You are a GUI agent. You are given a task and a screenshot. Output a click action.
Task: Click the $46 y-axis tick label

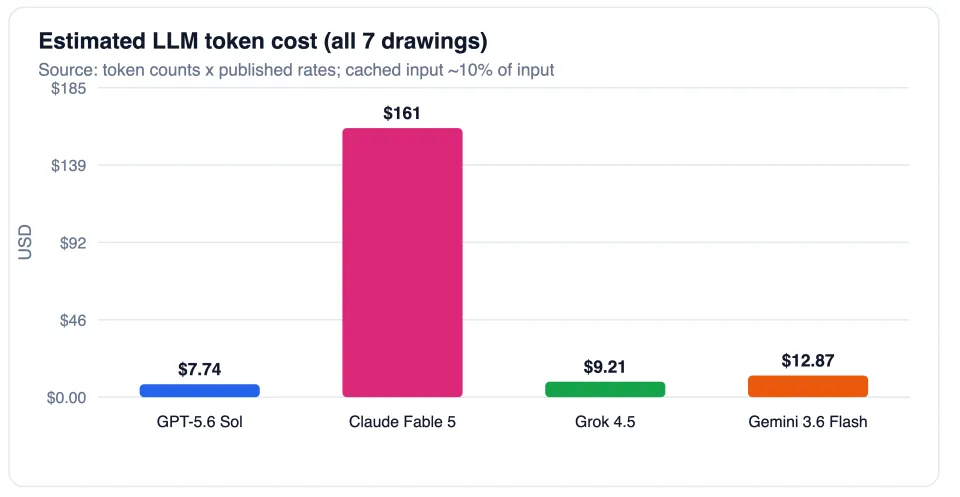click(x=73, y=320)
